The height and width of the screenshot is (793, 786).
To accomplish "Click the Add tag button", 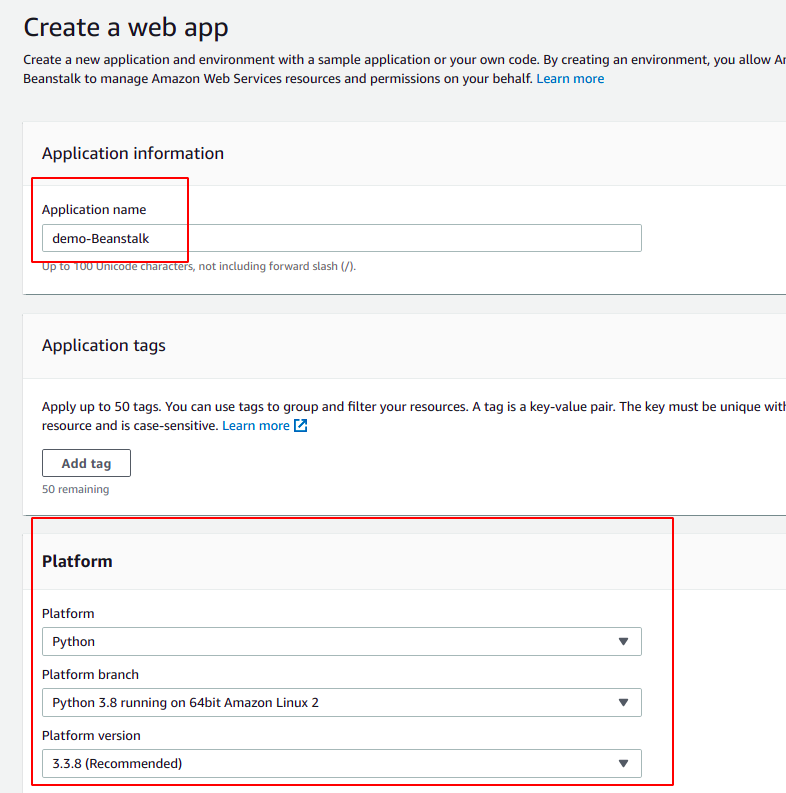I will [x=86, y=463].
